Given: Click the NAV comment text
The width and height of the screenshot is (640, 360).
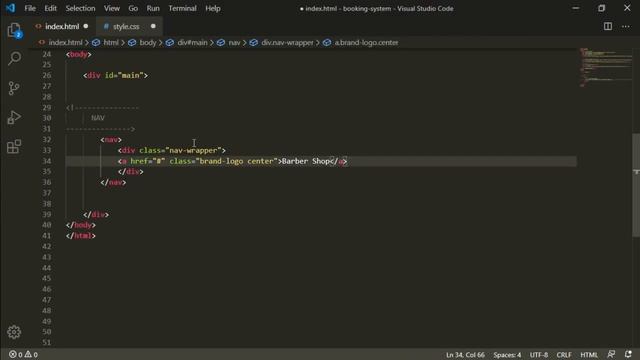Looking at the screenshot, I should 98,118.
